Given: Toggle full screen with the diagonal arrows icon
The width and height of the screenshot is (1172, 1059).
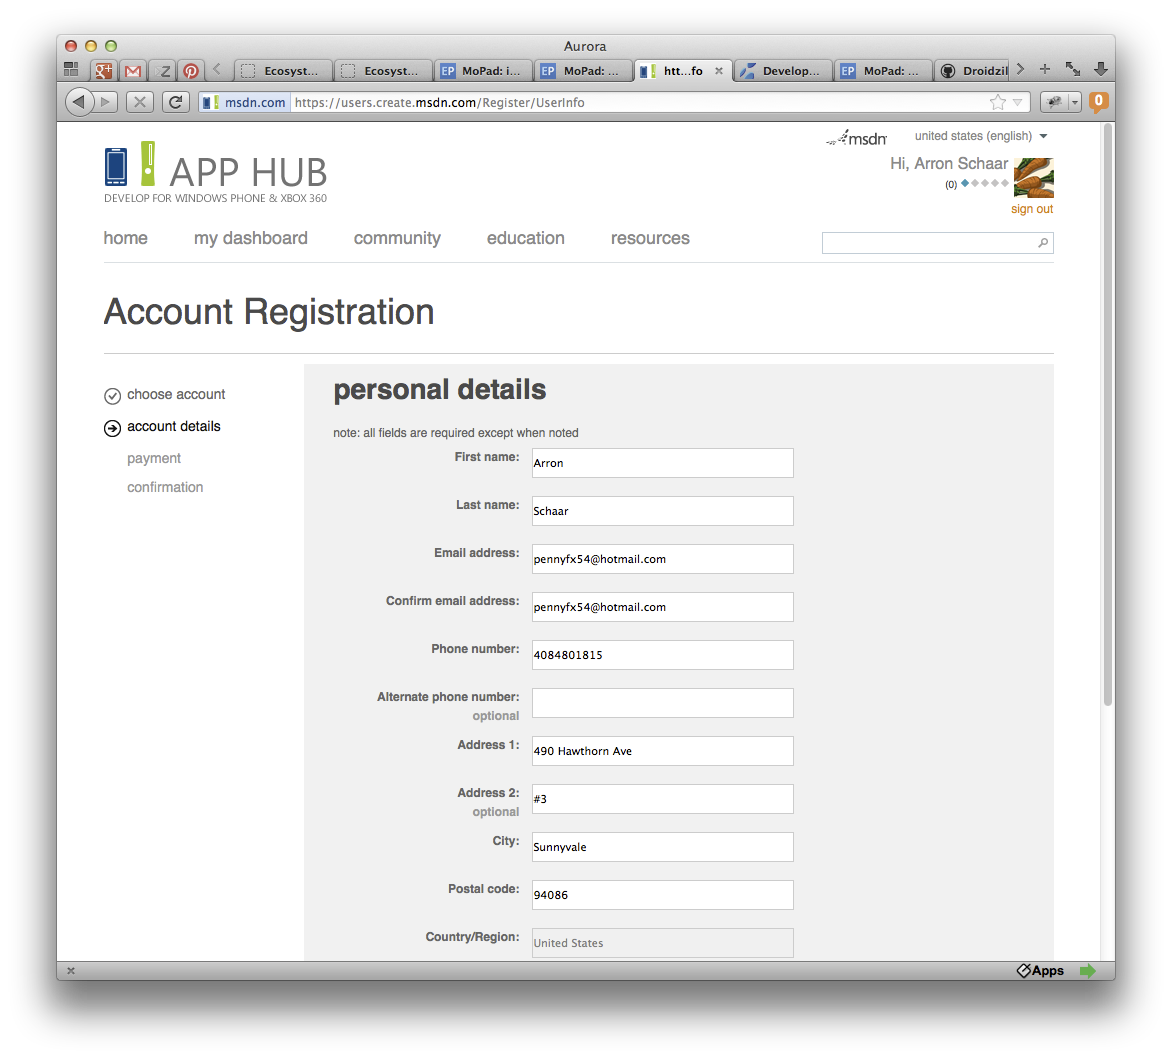Looking at the screenshot, I should 1073,70.
